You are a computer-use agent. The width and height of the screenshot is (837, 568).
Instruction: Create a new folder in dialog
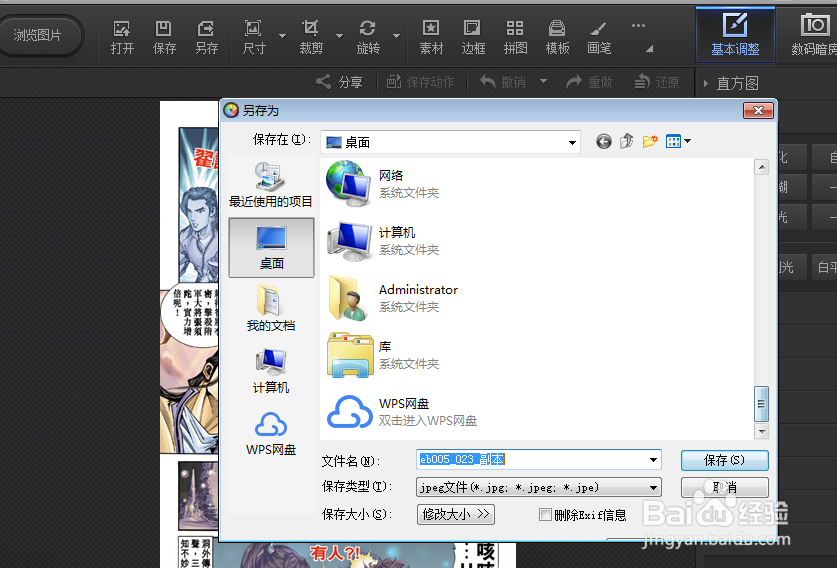(650, 141)
